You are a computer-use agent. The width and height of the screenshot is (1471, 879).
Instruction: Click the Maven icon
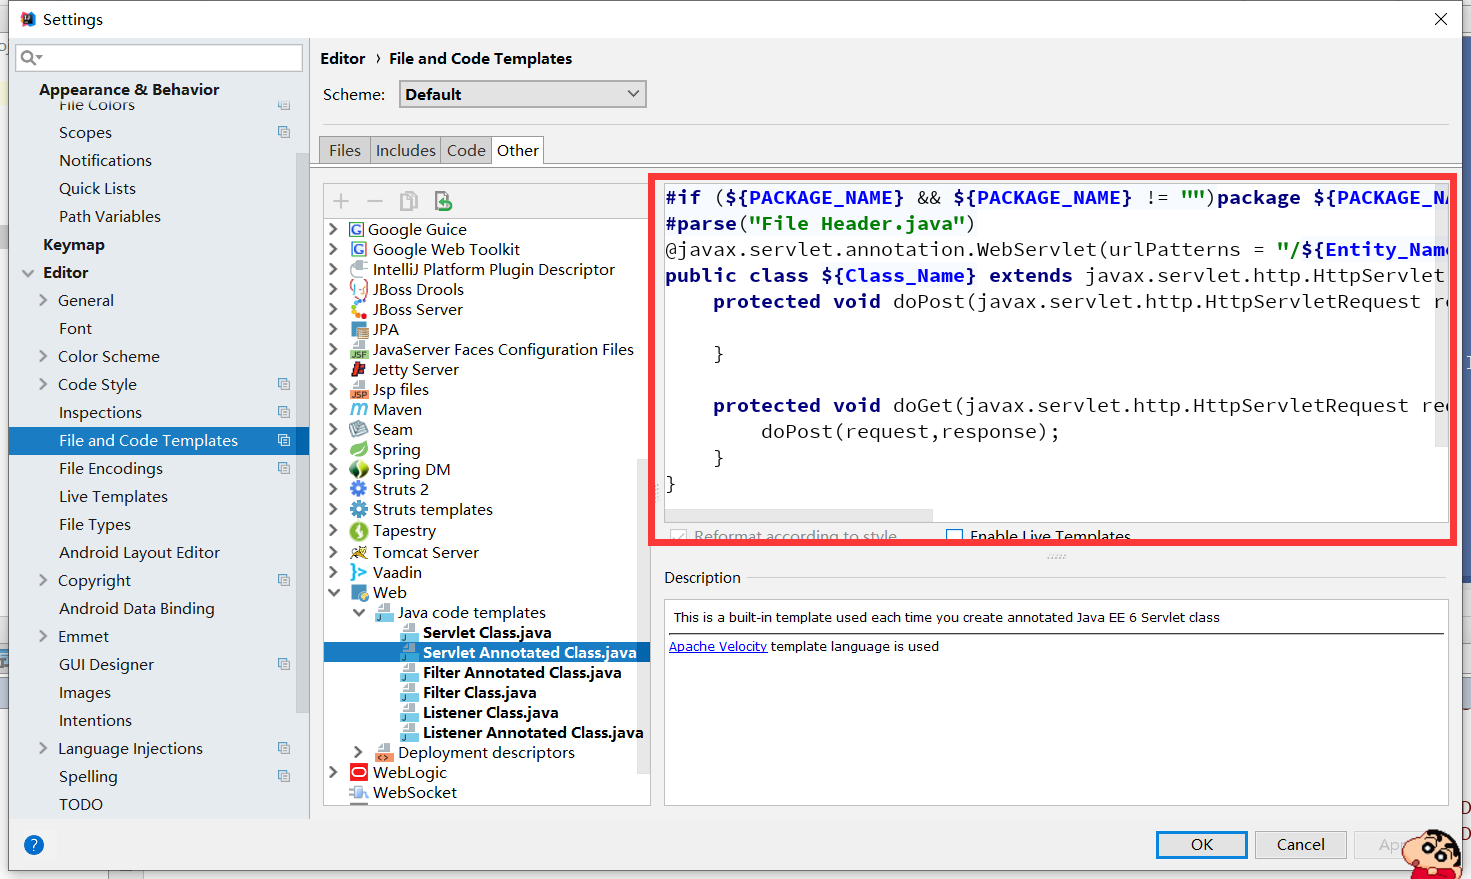(358, 409)
